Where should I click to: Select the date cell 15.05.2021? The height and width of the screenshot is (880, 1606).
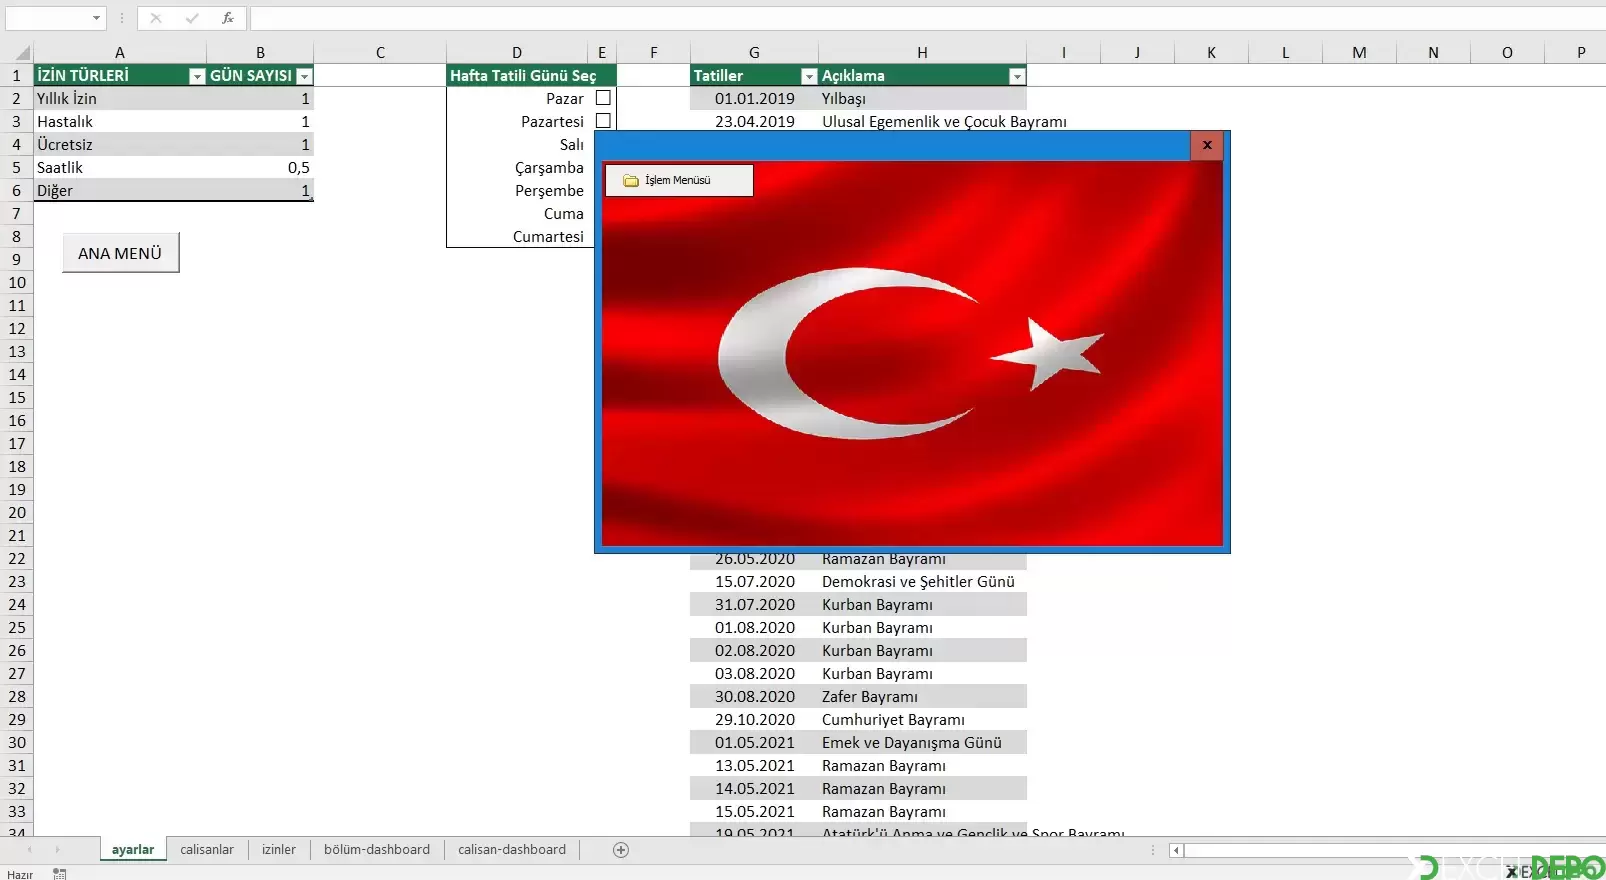[754, 812]
